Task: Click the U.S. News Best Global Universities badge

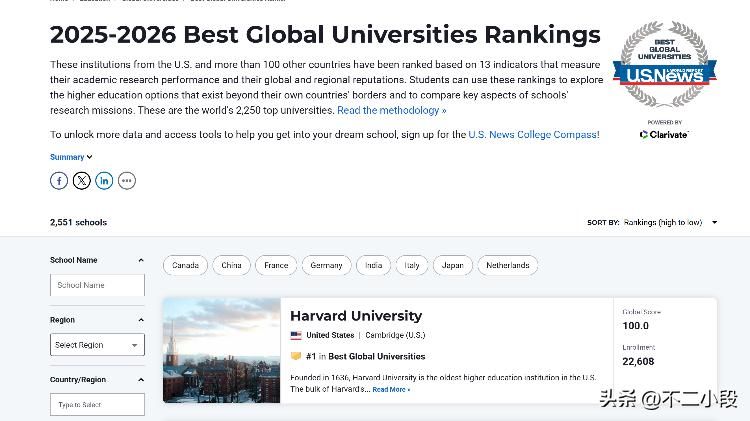Action: [x=664, y=63]
